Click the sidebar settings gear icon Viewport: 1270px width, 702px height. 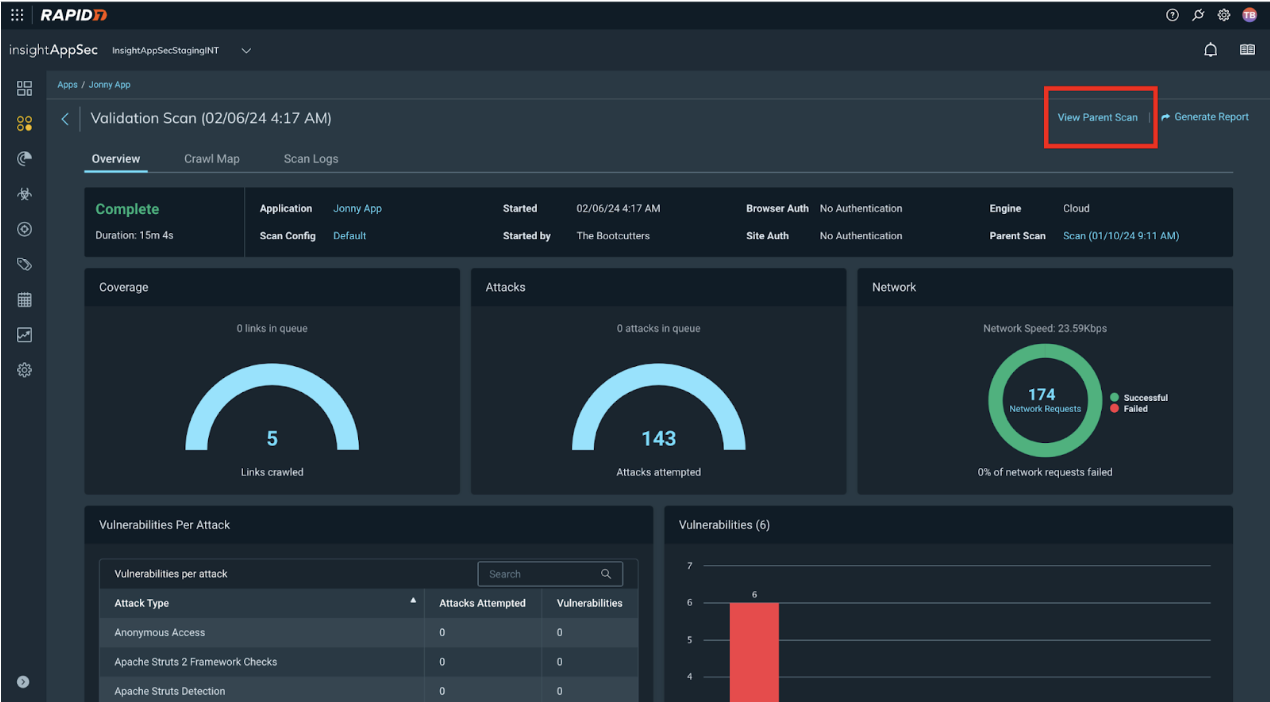click(25, 370)
